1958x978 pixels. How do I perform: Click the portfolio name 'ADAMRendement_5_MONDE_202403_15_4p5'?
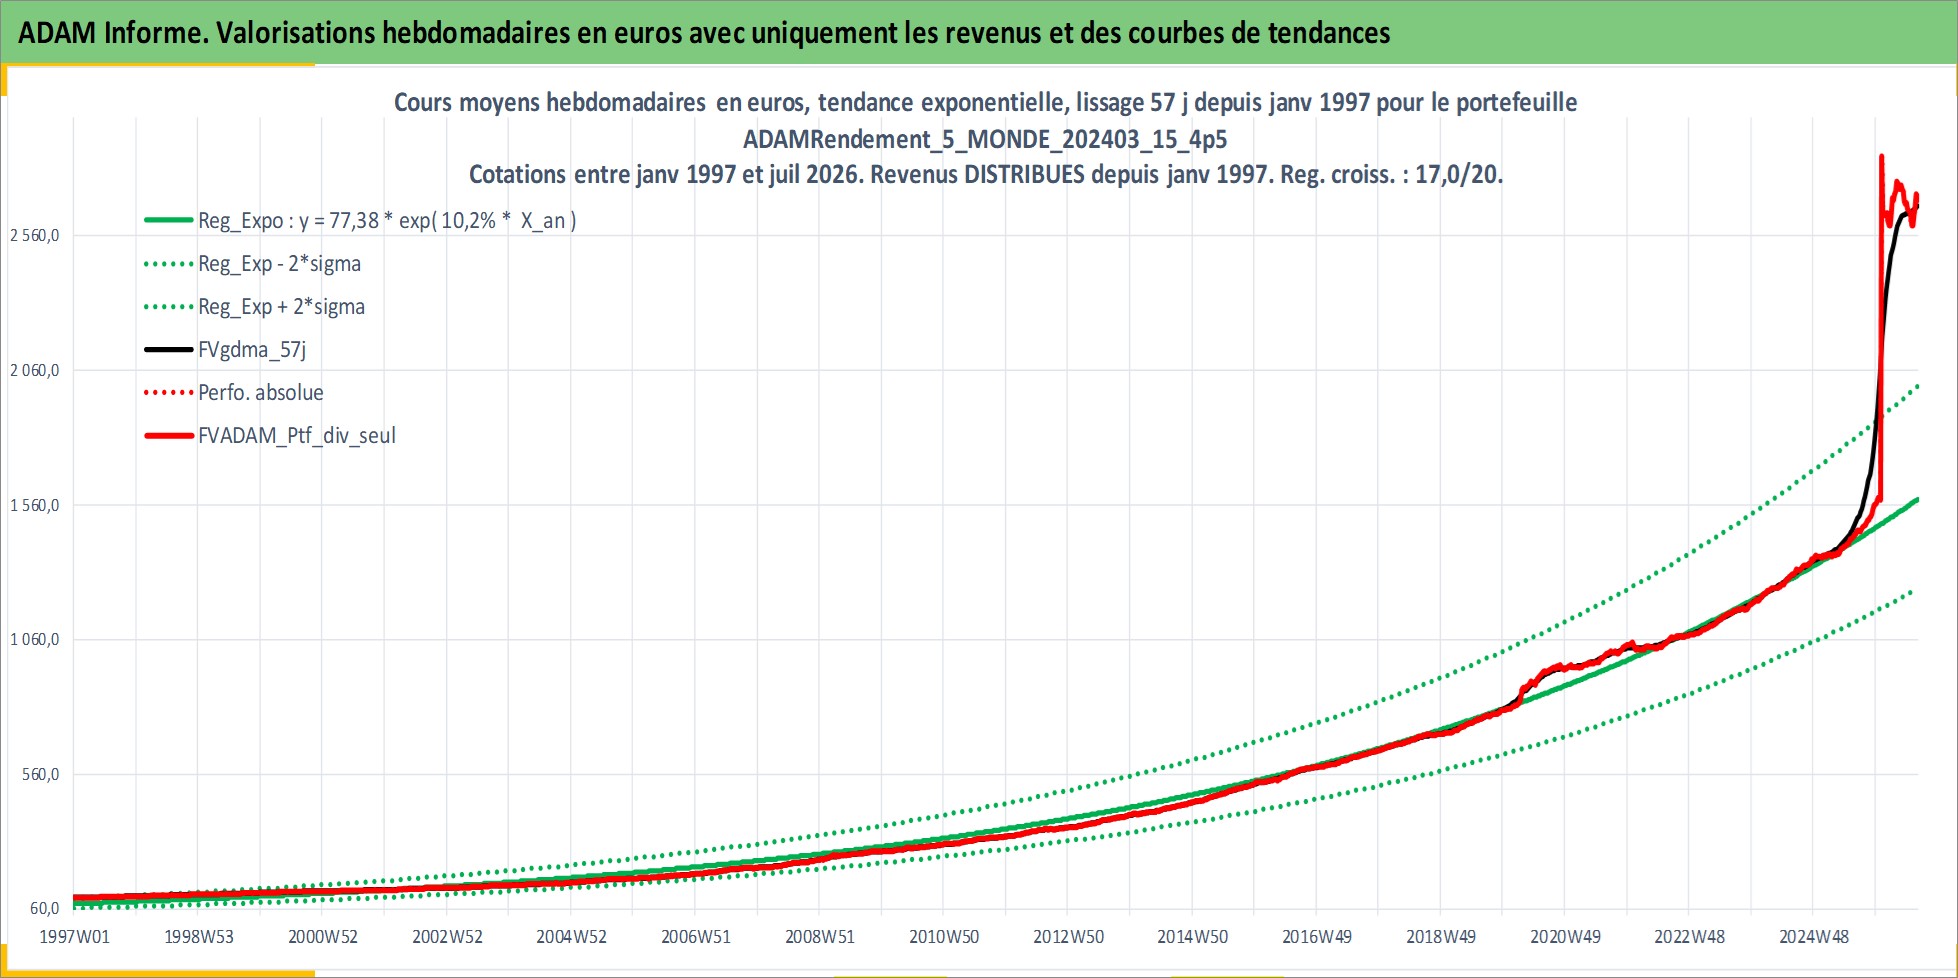tap(985, 139)
